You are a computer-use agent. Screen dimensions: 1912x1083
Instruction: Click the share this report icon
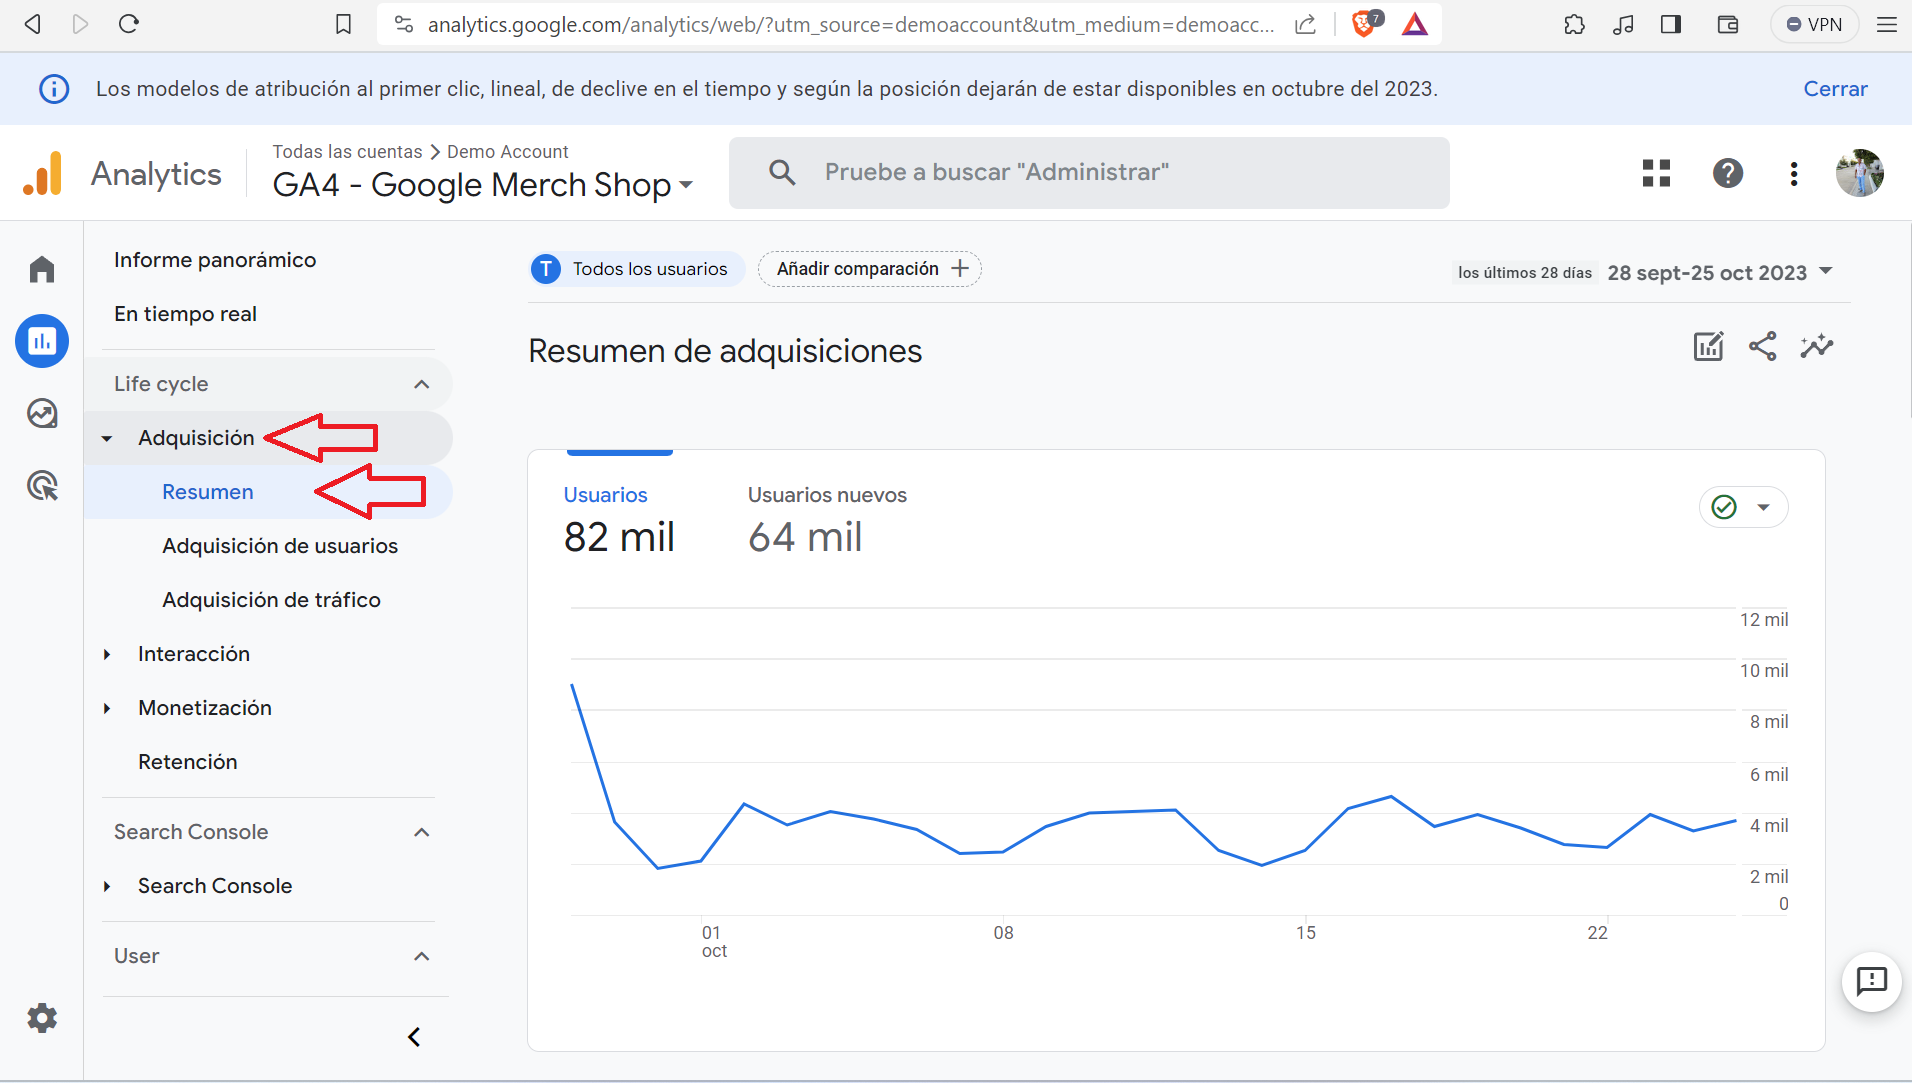point(1763,347)
